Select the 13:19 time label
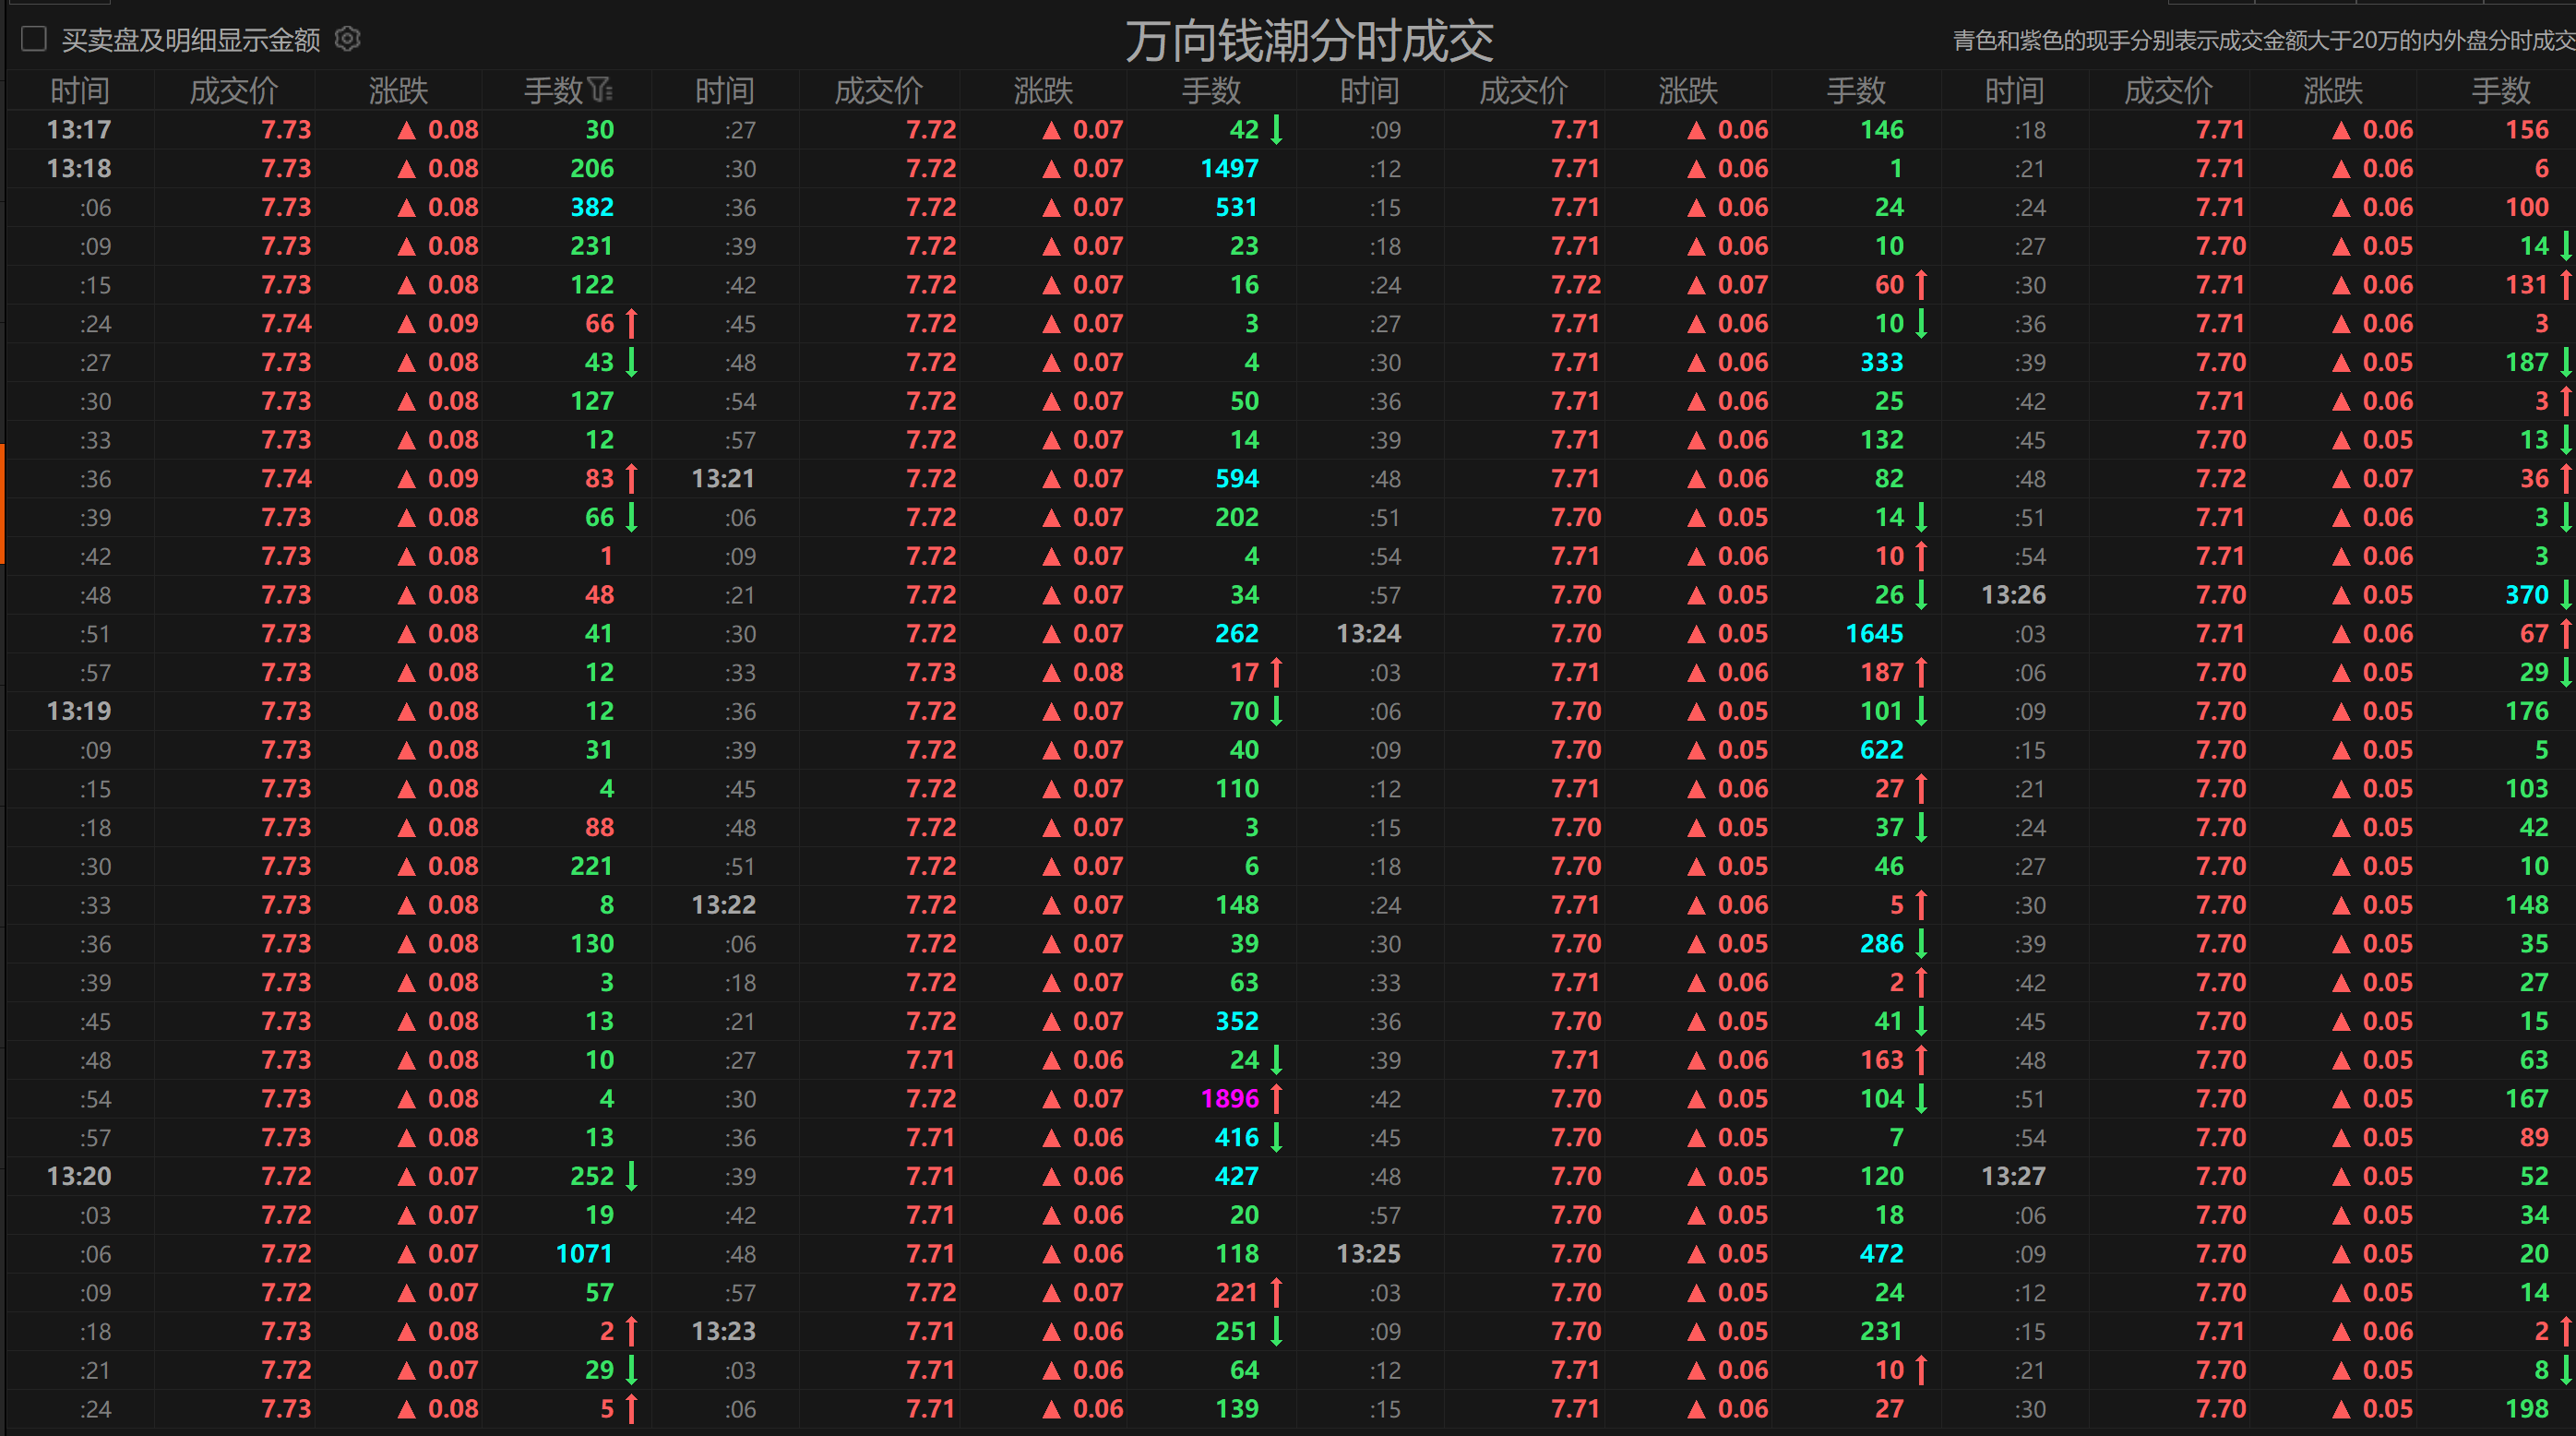The image size is (2576, 1436). click(79, 711)
